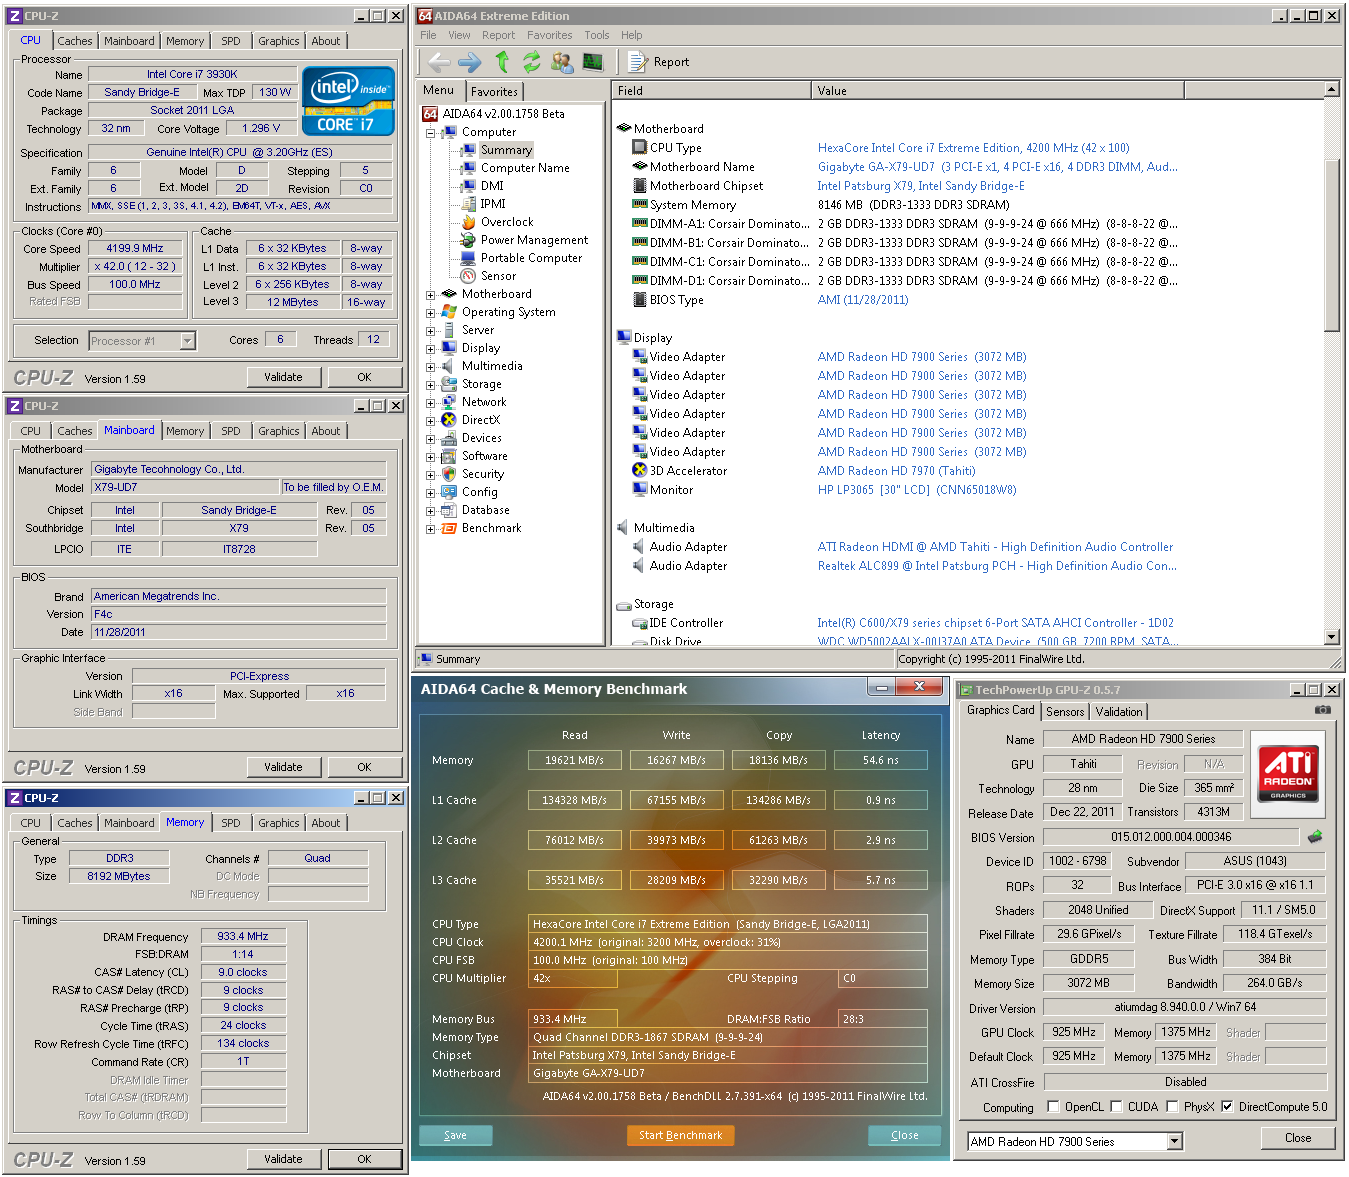Open the AIDA64 Help menu
This screenshot has width=1349, height=1177.
pyautogui.click(x=631, y=35)
